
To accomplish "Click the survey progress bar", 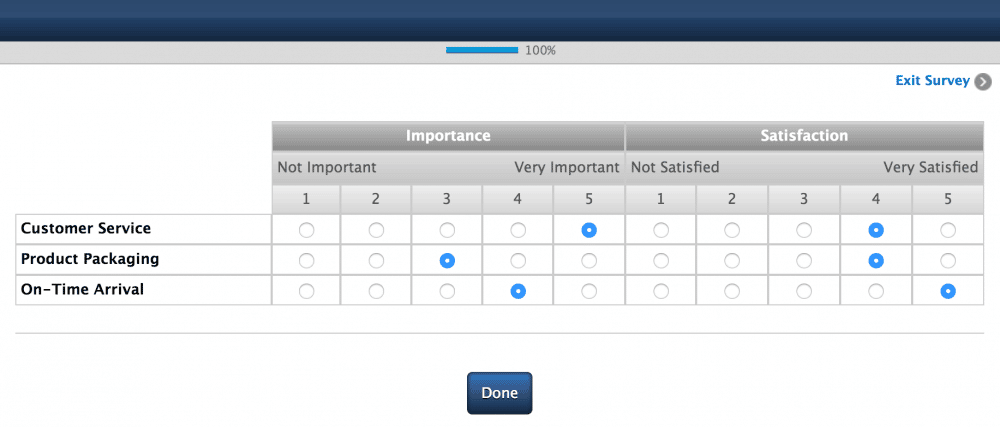I will [x=482, y=50].
